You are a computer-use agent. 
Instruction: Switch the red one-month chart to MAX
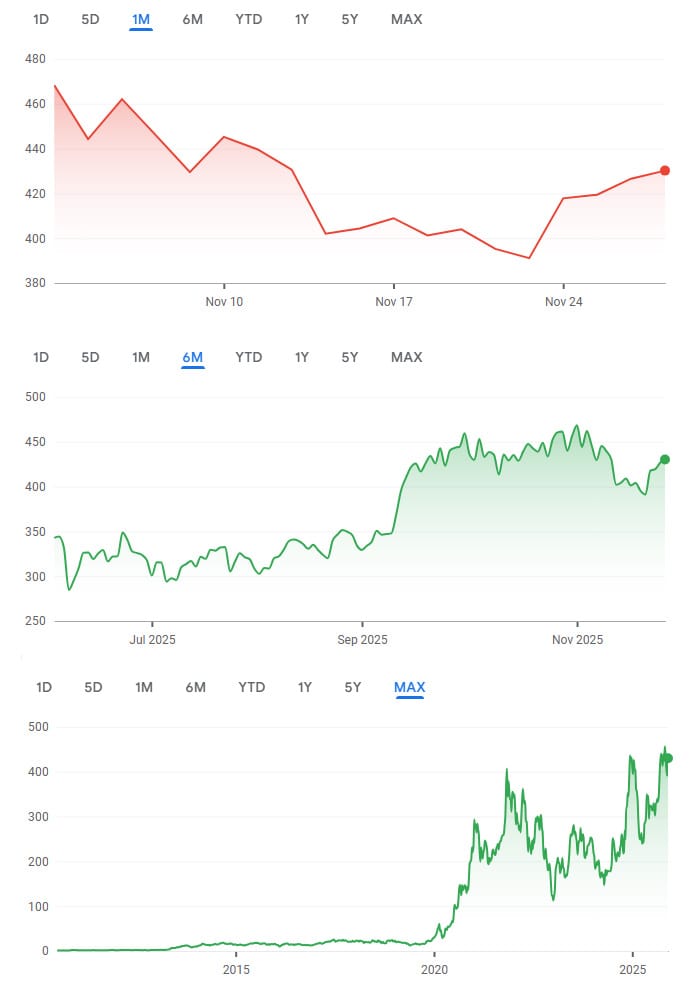tap(407, 19)
